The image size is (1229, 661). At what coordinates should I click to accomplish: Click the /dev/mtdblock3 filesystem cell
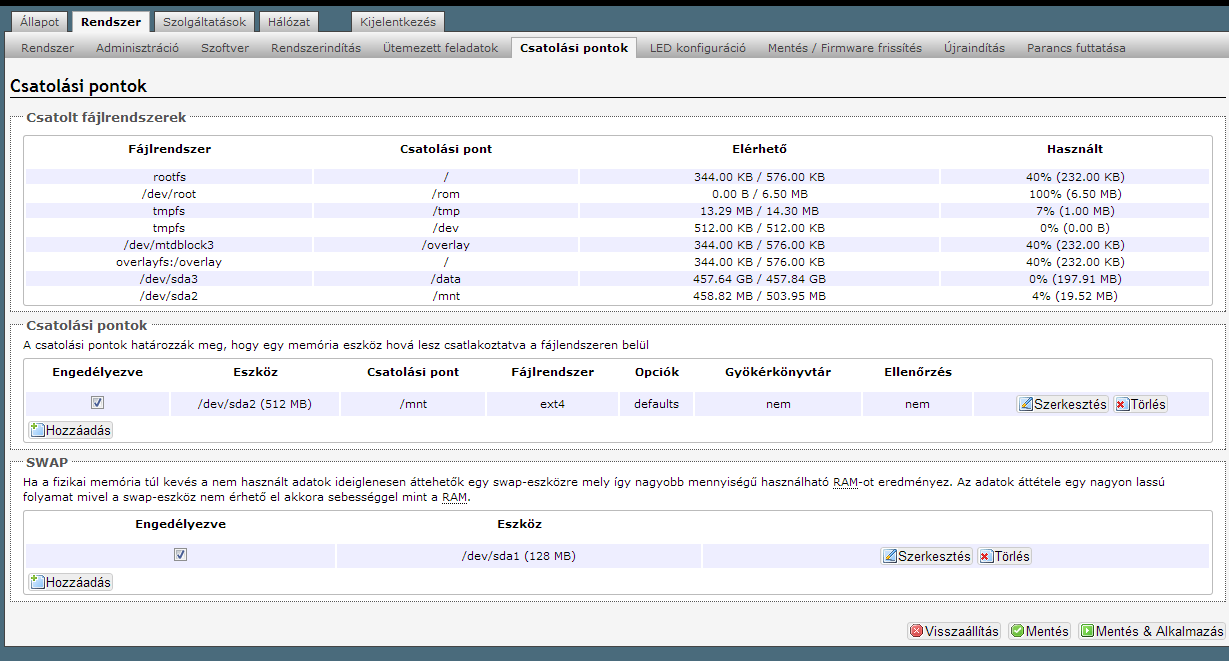[169, 245]
